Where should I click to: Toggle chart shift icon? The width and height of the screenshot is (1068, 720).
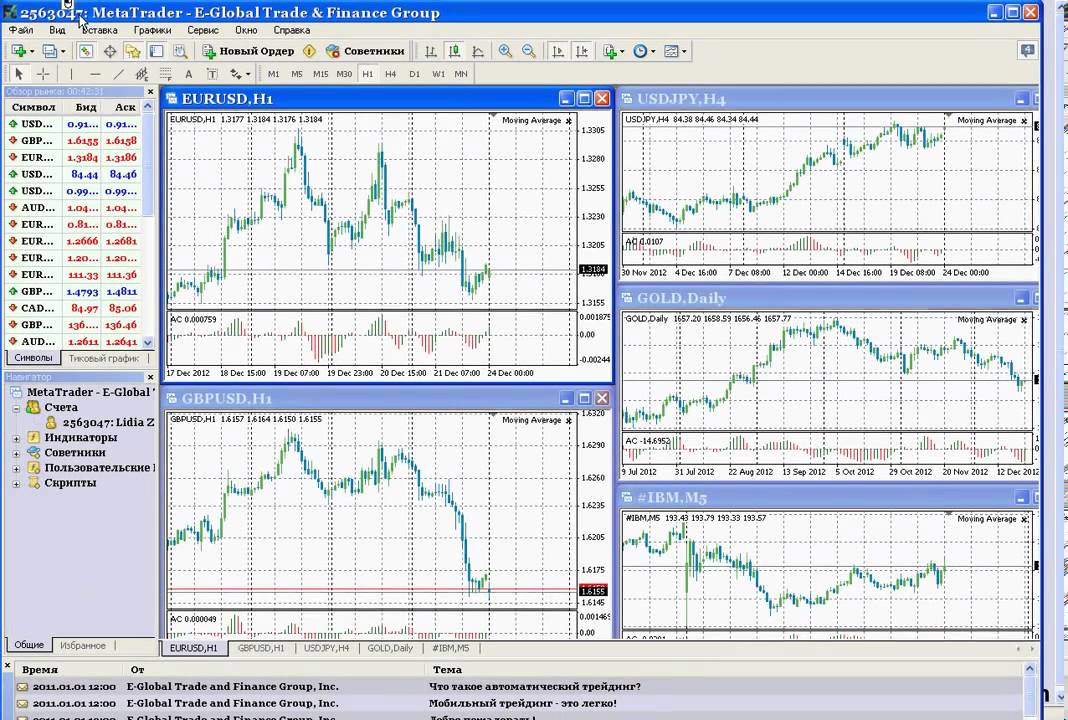(x=582, y=51)
